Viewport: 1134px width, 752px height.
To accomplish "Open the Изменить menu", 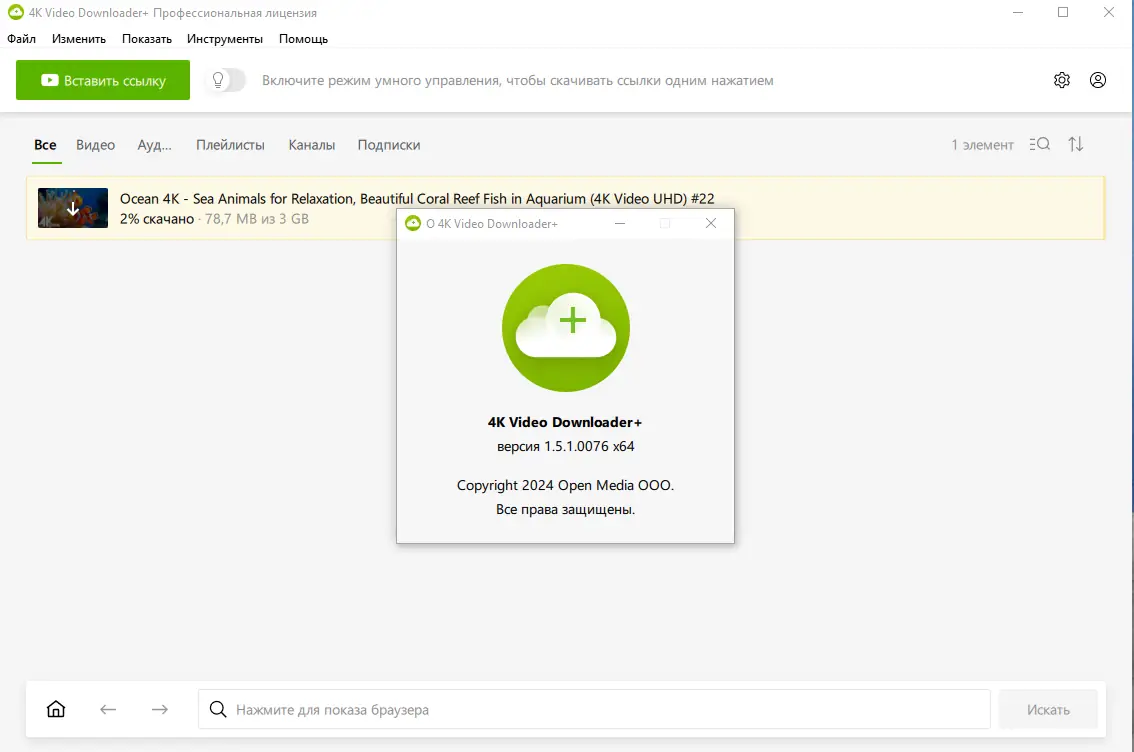I will point(79,39).
